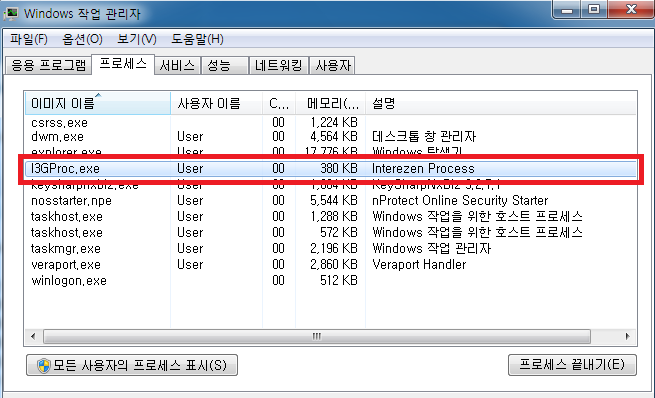Click the 2,860 KB memory value
This screenshot has width=655, height=398.
coord(334,264)
